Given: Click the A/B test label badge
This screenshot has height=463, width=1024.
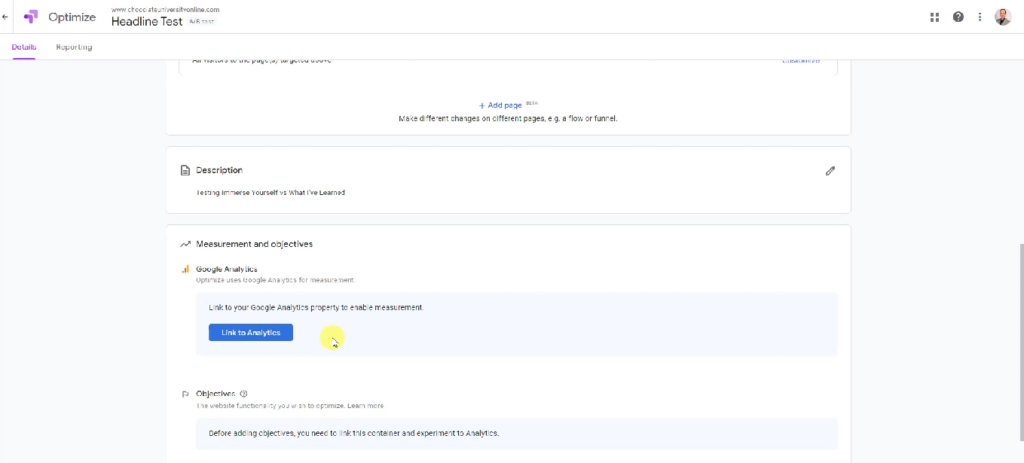Looking at the screenshot, I should (x=201, y=22).
